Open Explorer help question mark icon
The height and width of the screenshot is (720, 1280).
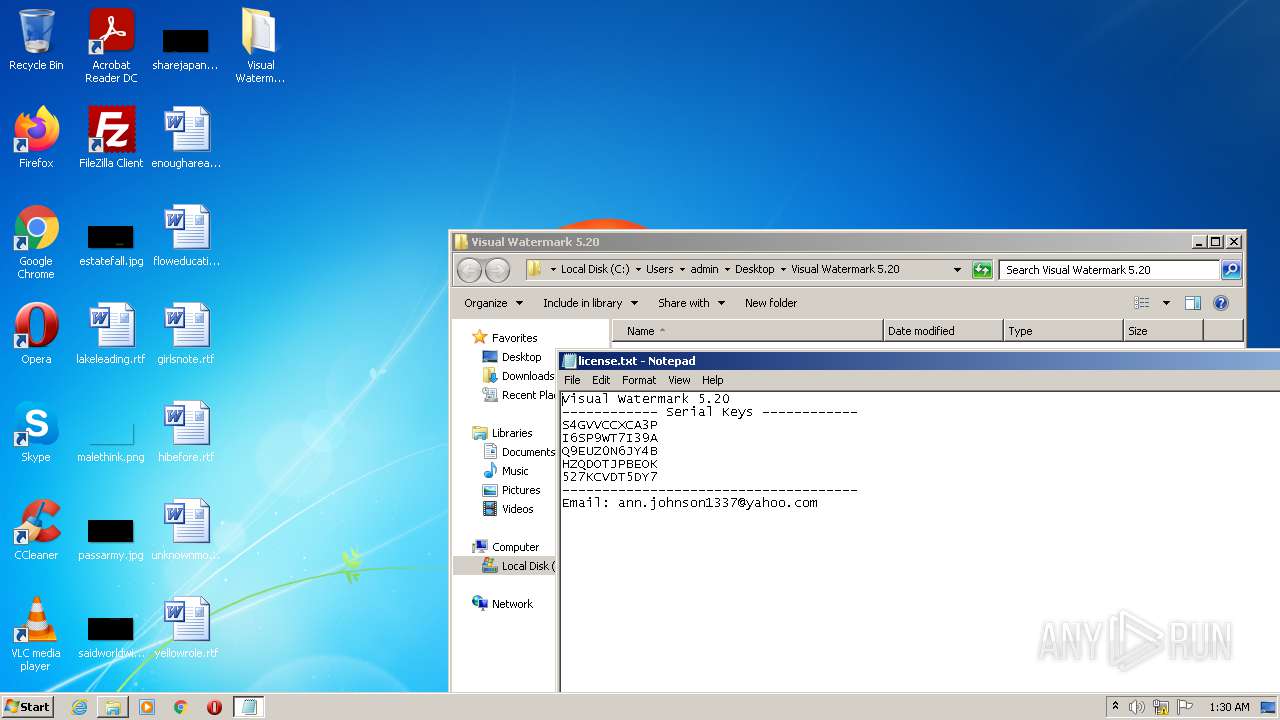tap(1220, 303)
